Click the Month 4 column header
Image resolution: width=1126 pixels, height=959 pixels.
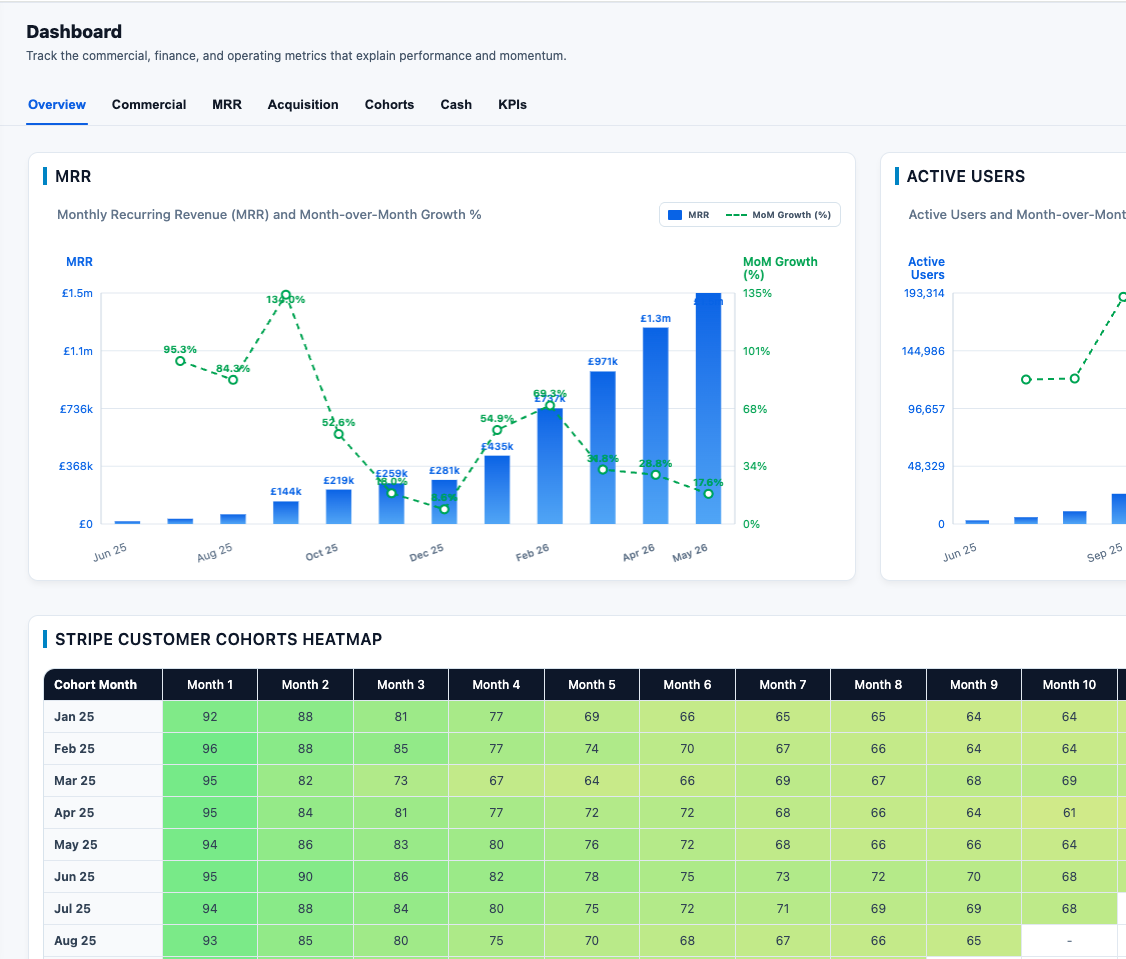[x=496, y=685]
